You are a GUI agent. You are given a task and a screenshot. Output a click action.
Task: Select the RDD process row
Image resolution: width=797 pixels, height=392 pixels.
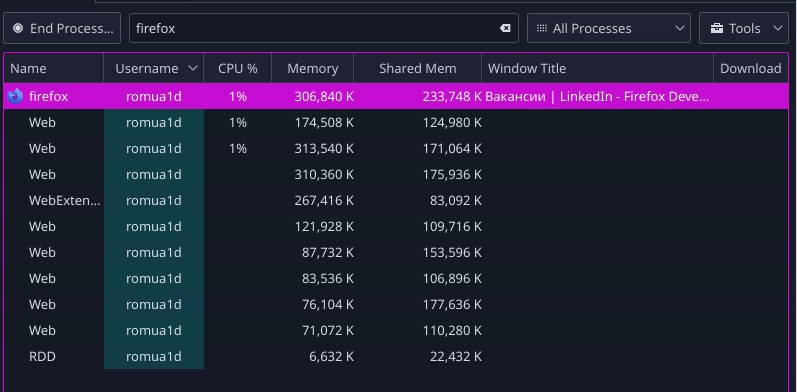click(x=396, y=356)
